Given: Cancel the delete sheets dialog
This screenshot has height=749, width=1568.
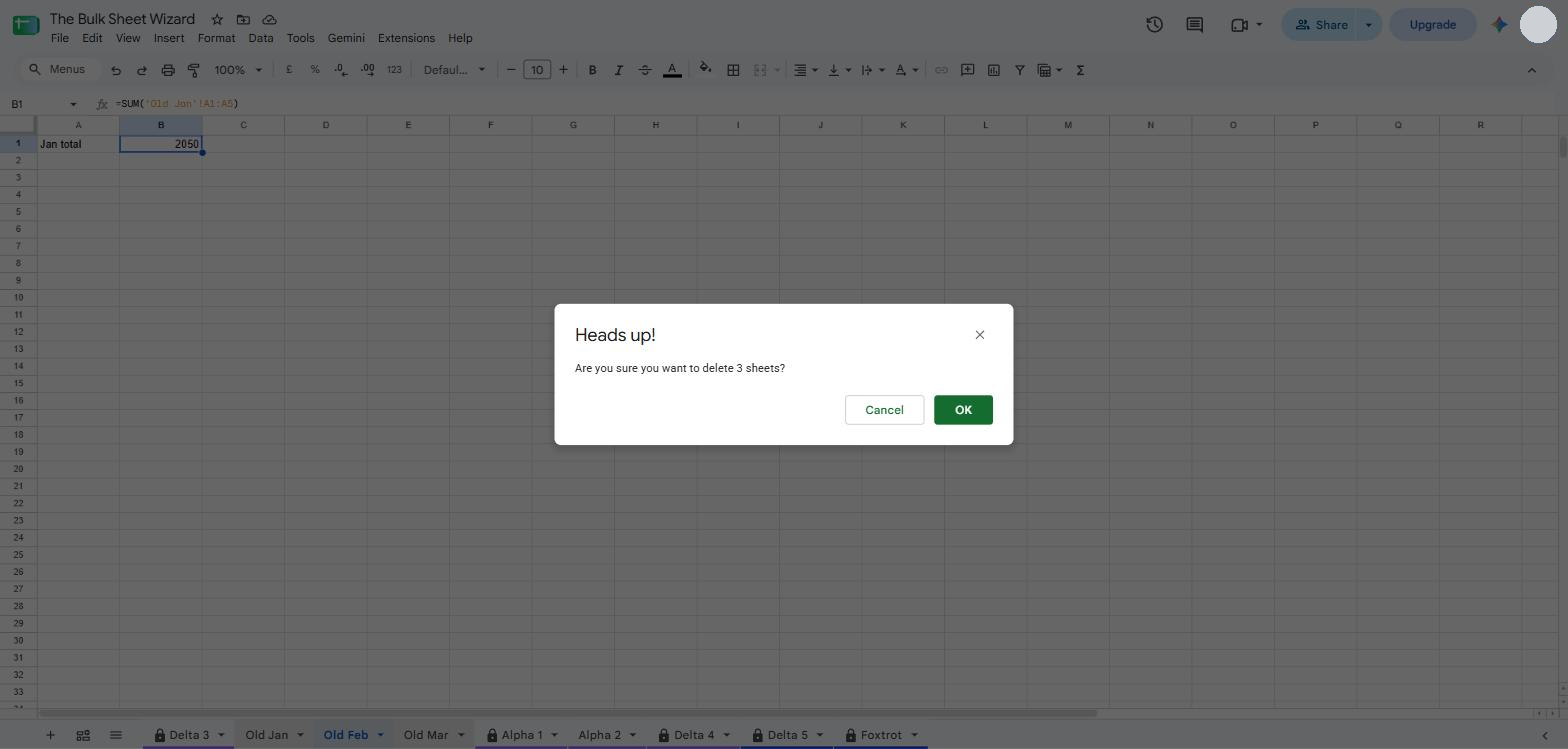Looking at the screenshot, I should click(x=884, y=410).
